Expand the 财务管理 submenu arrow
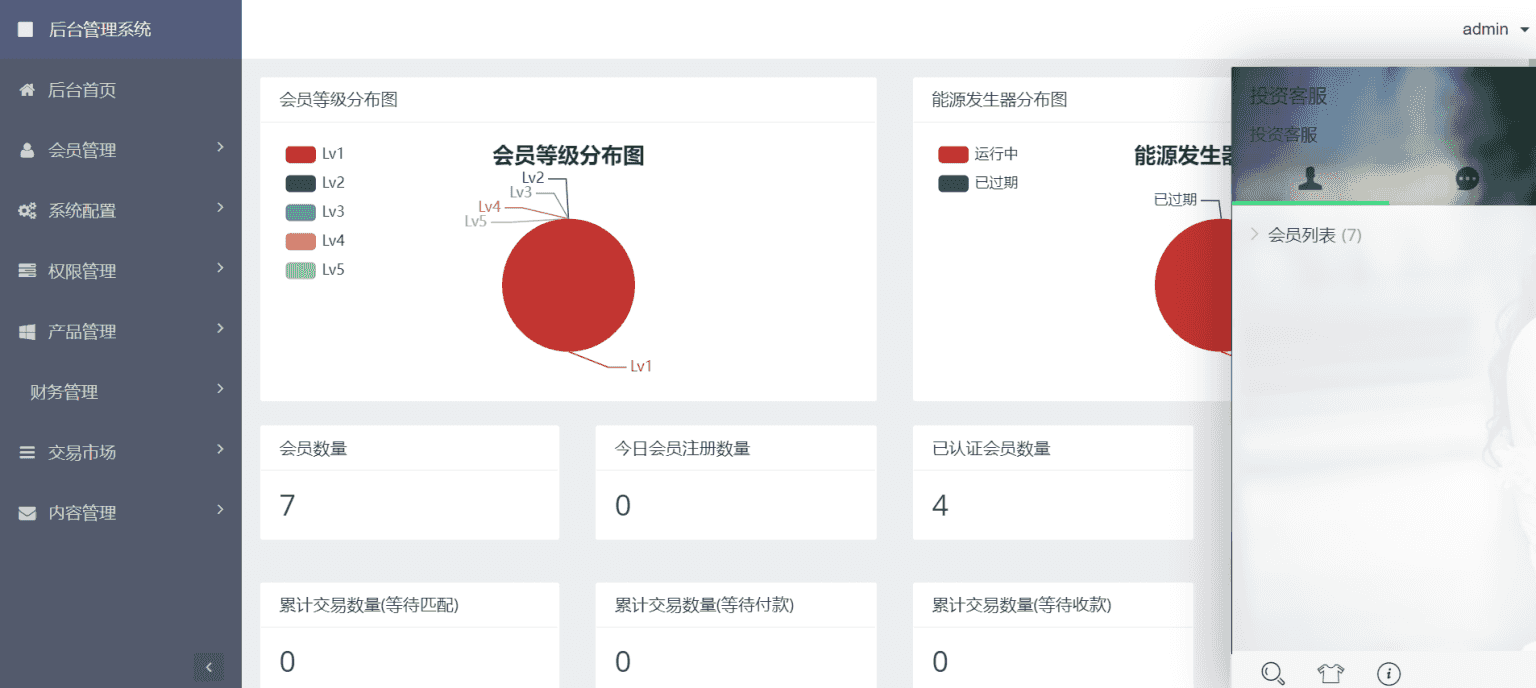The height and width of the screenshot is (688, 1536). (x=220, y=389)
